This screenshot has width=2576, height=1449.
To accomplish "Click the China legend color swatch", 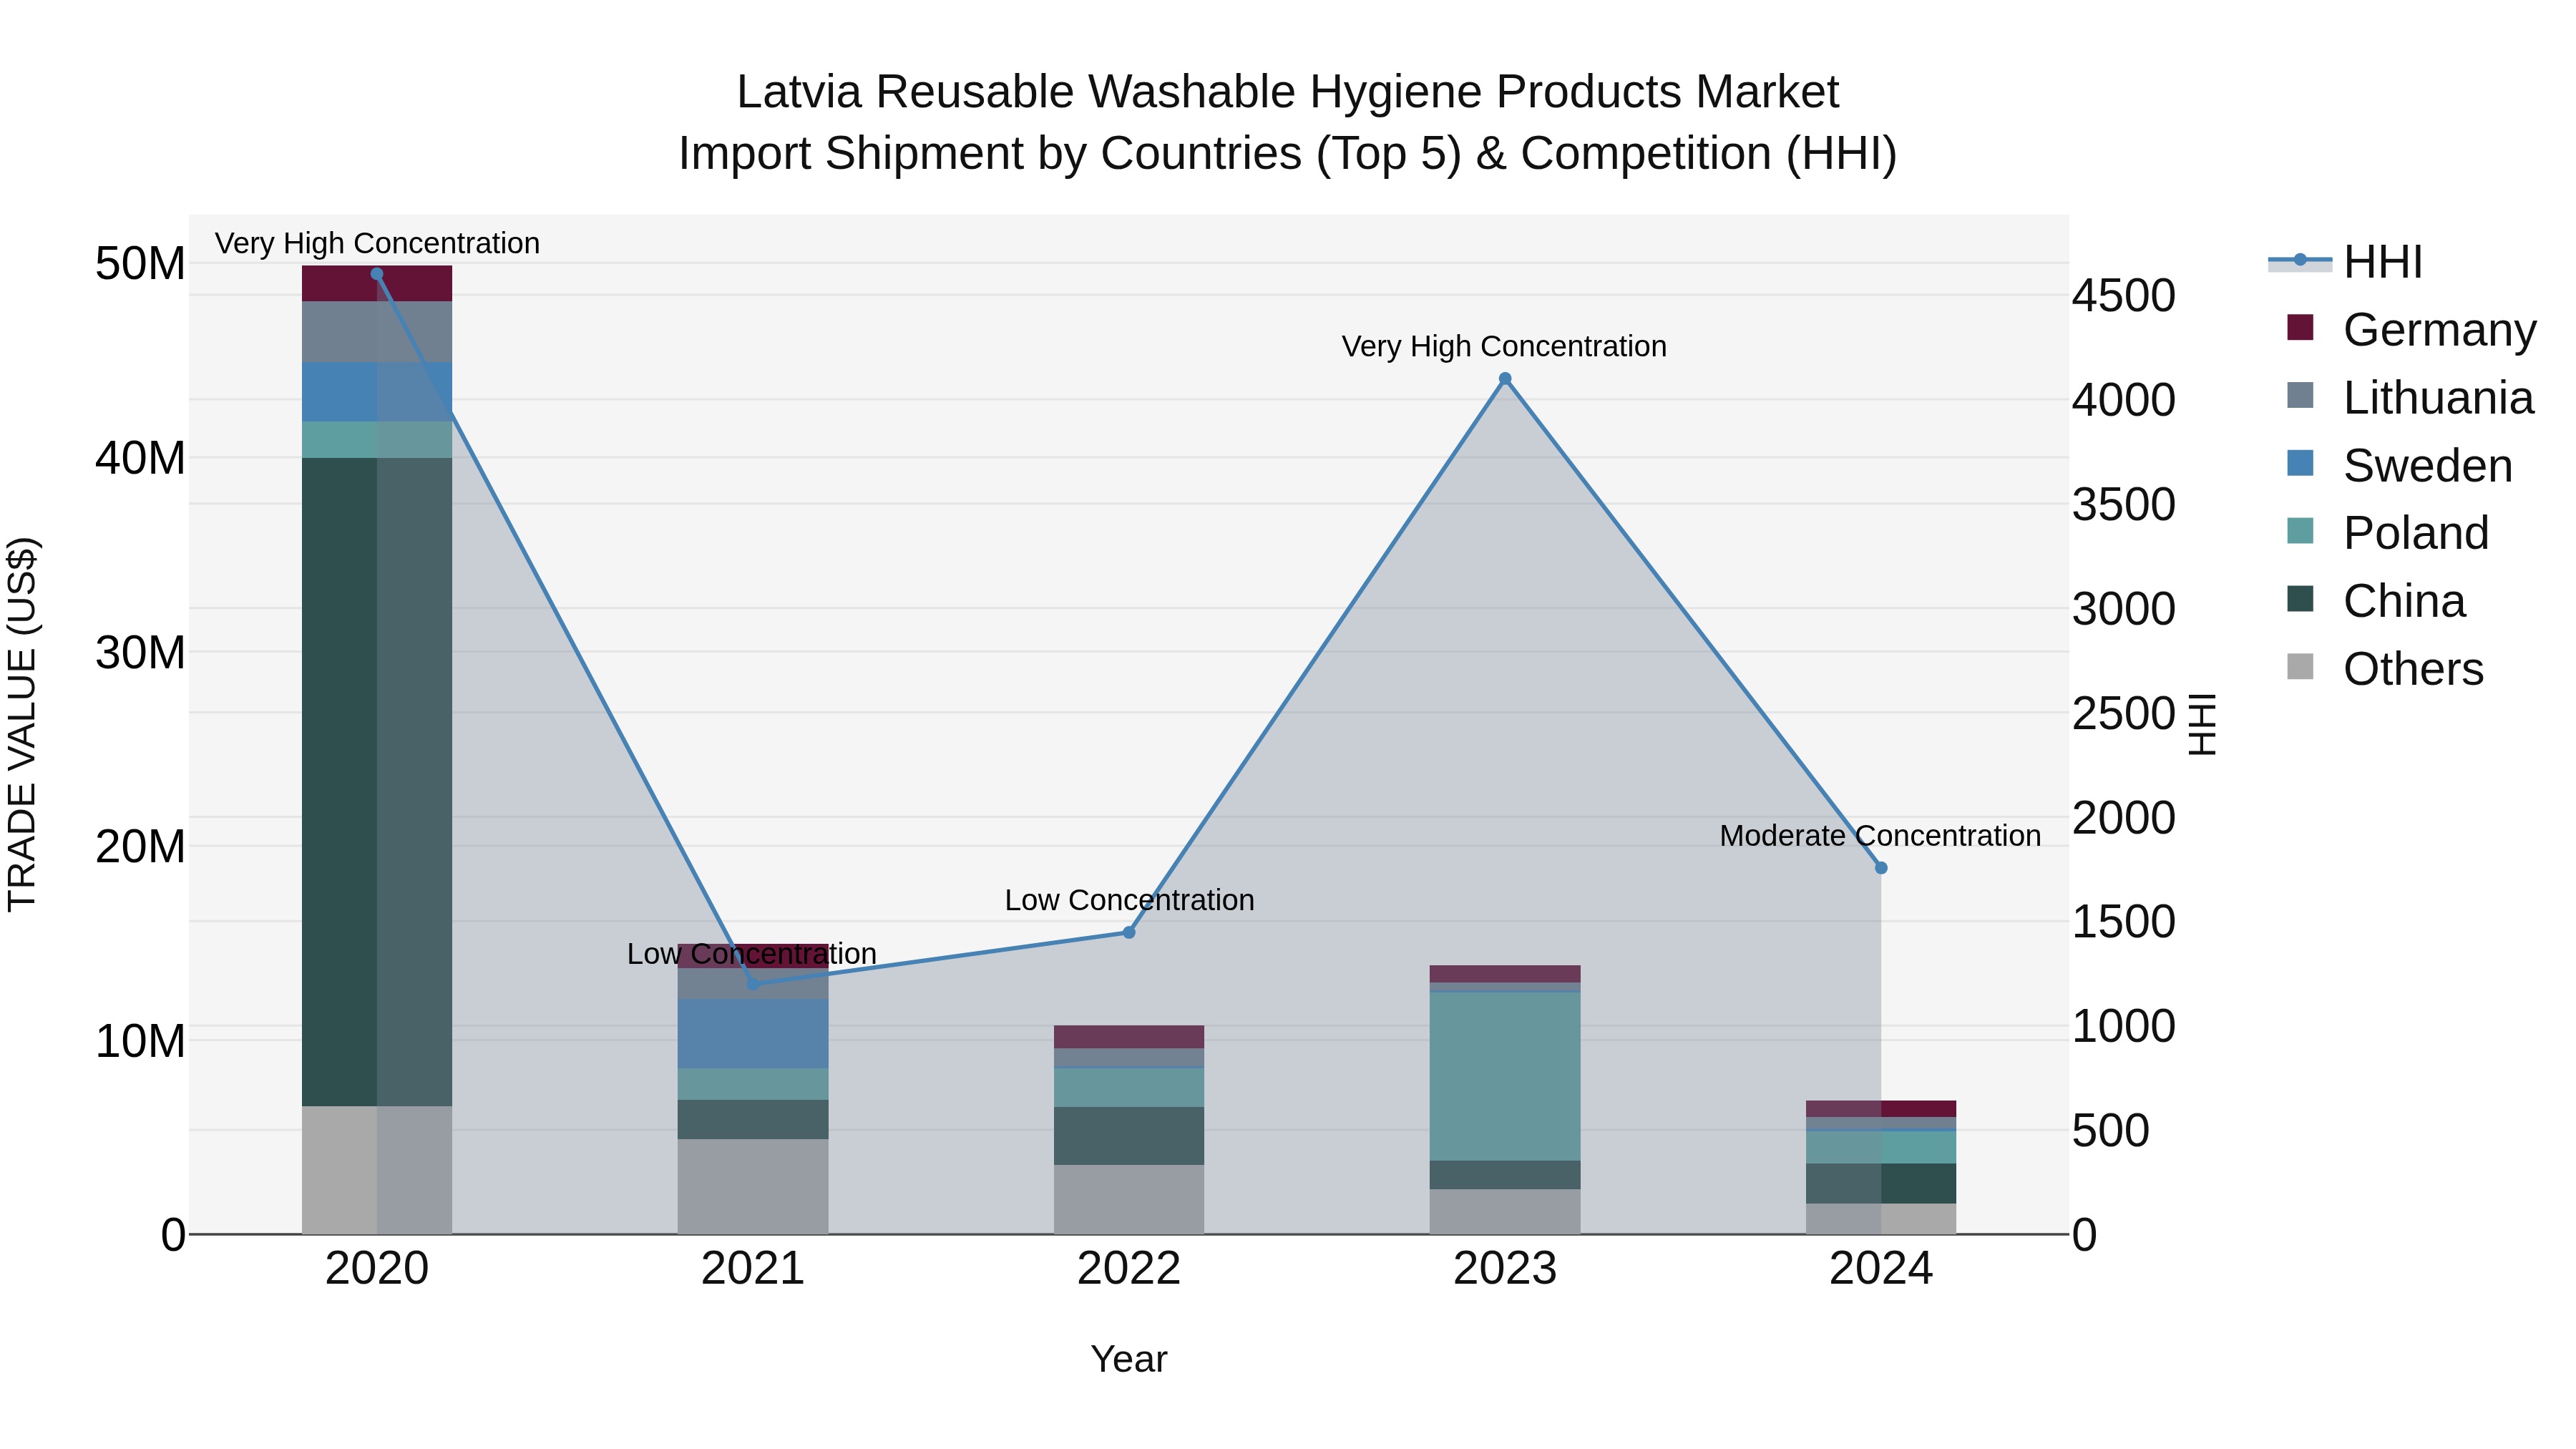I will point(2300,599).
